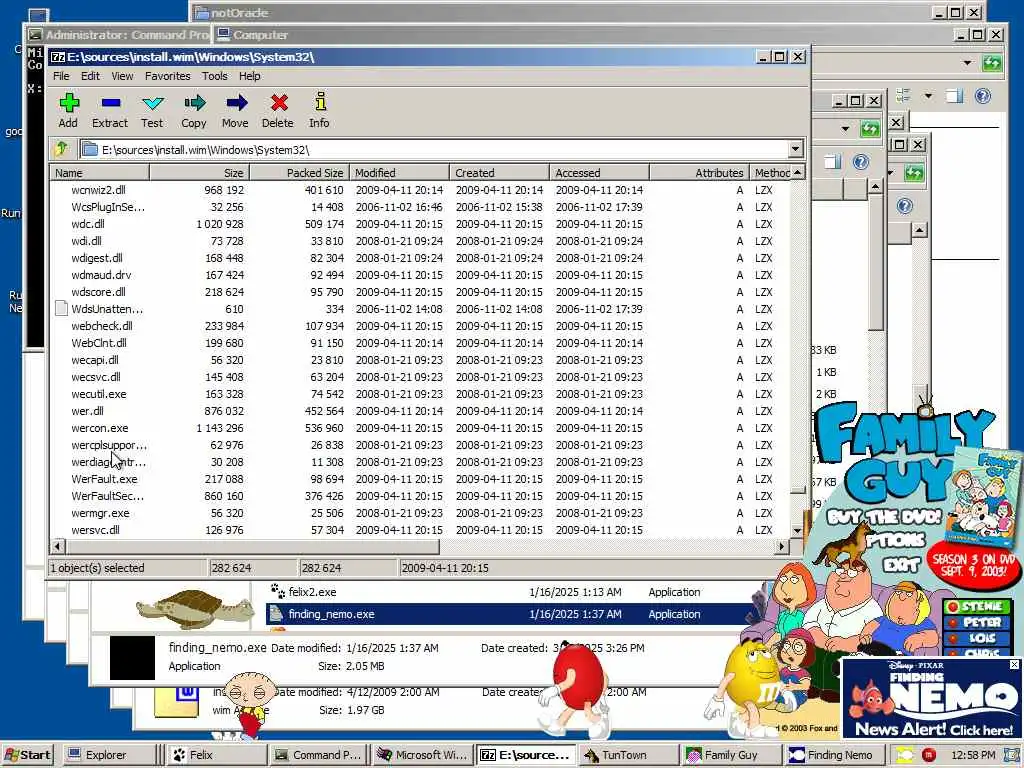1024x768 pixels.
Task: Select the Copy toolbar icon
Action: (194, 103)
